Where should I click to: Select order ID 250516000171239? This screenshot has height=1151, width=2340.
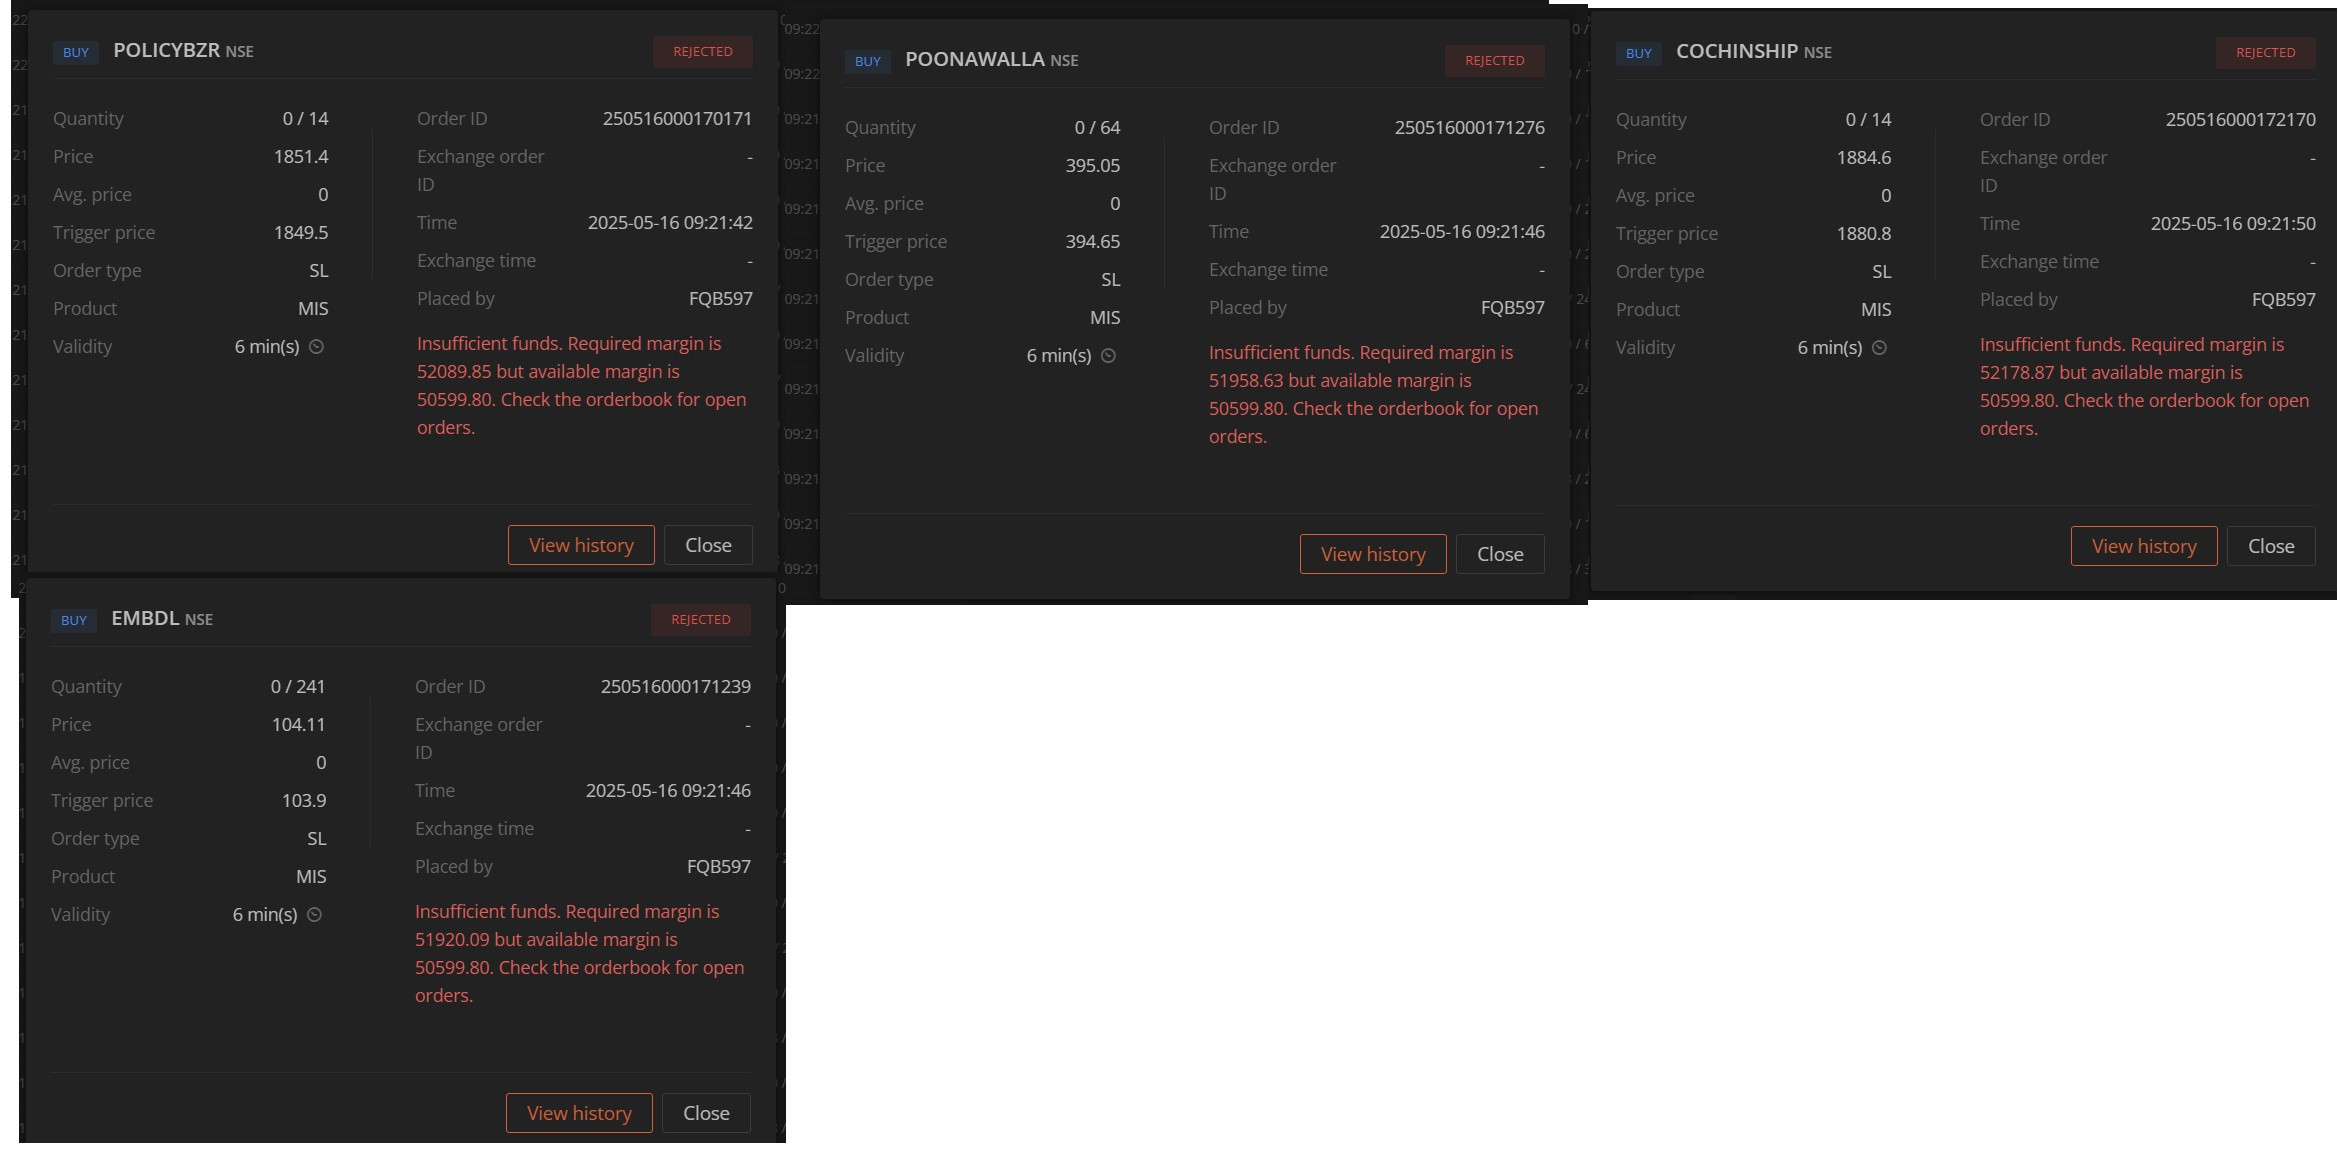pyautogui.click(x=675, y=687)
